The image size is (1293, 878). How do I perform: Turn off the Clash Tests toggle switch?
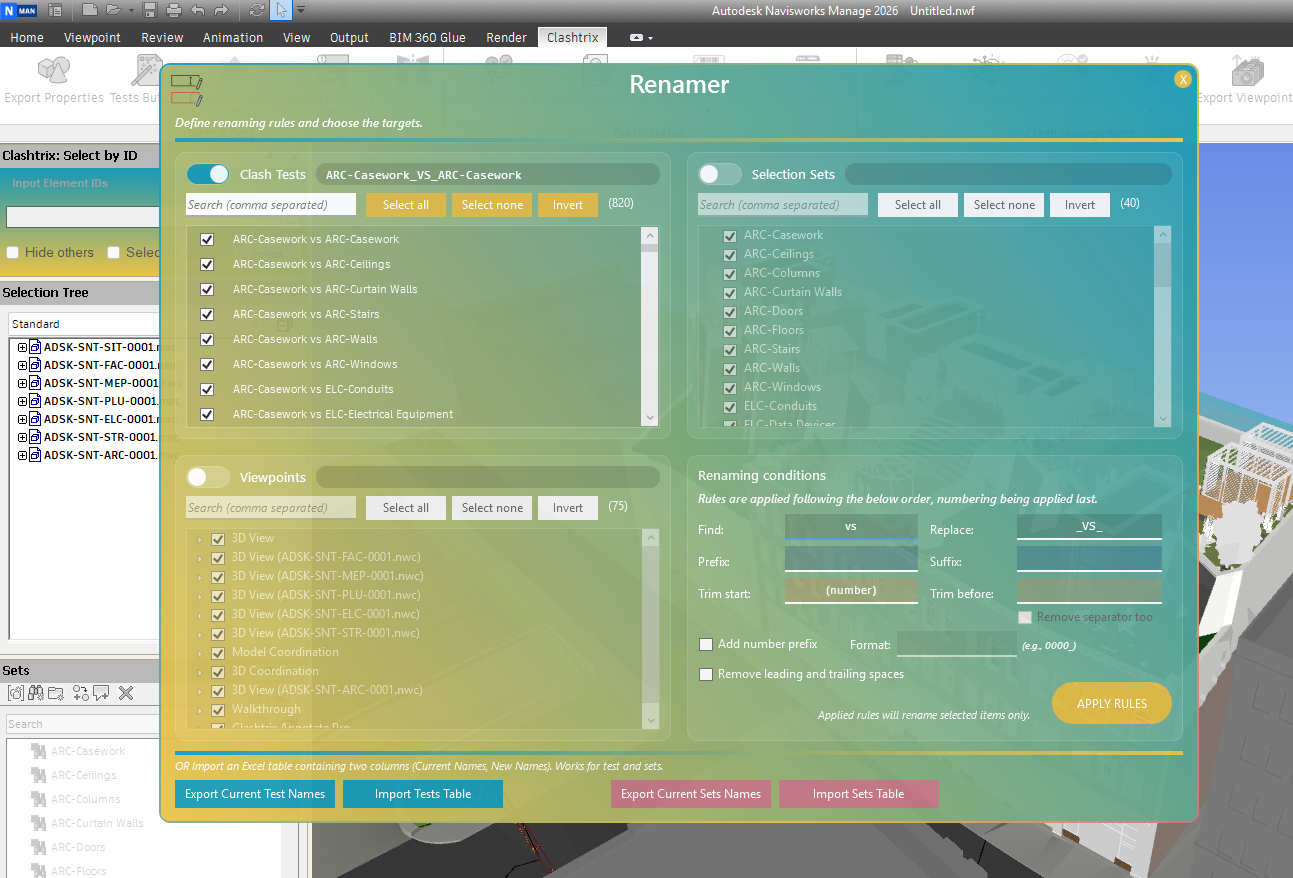(x=208, y=174)
